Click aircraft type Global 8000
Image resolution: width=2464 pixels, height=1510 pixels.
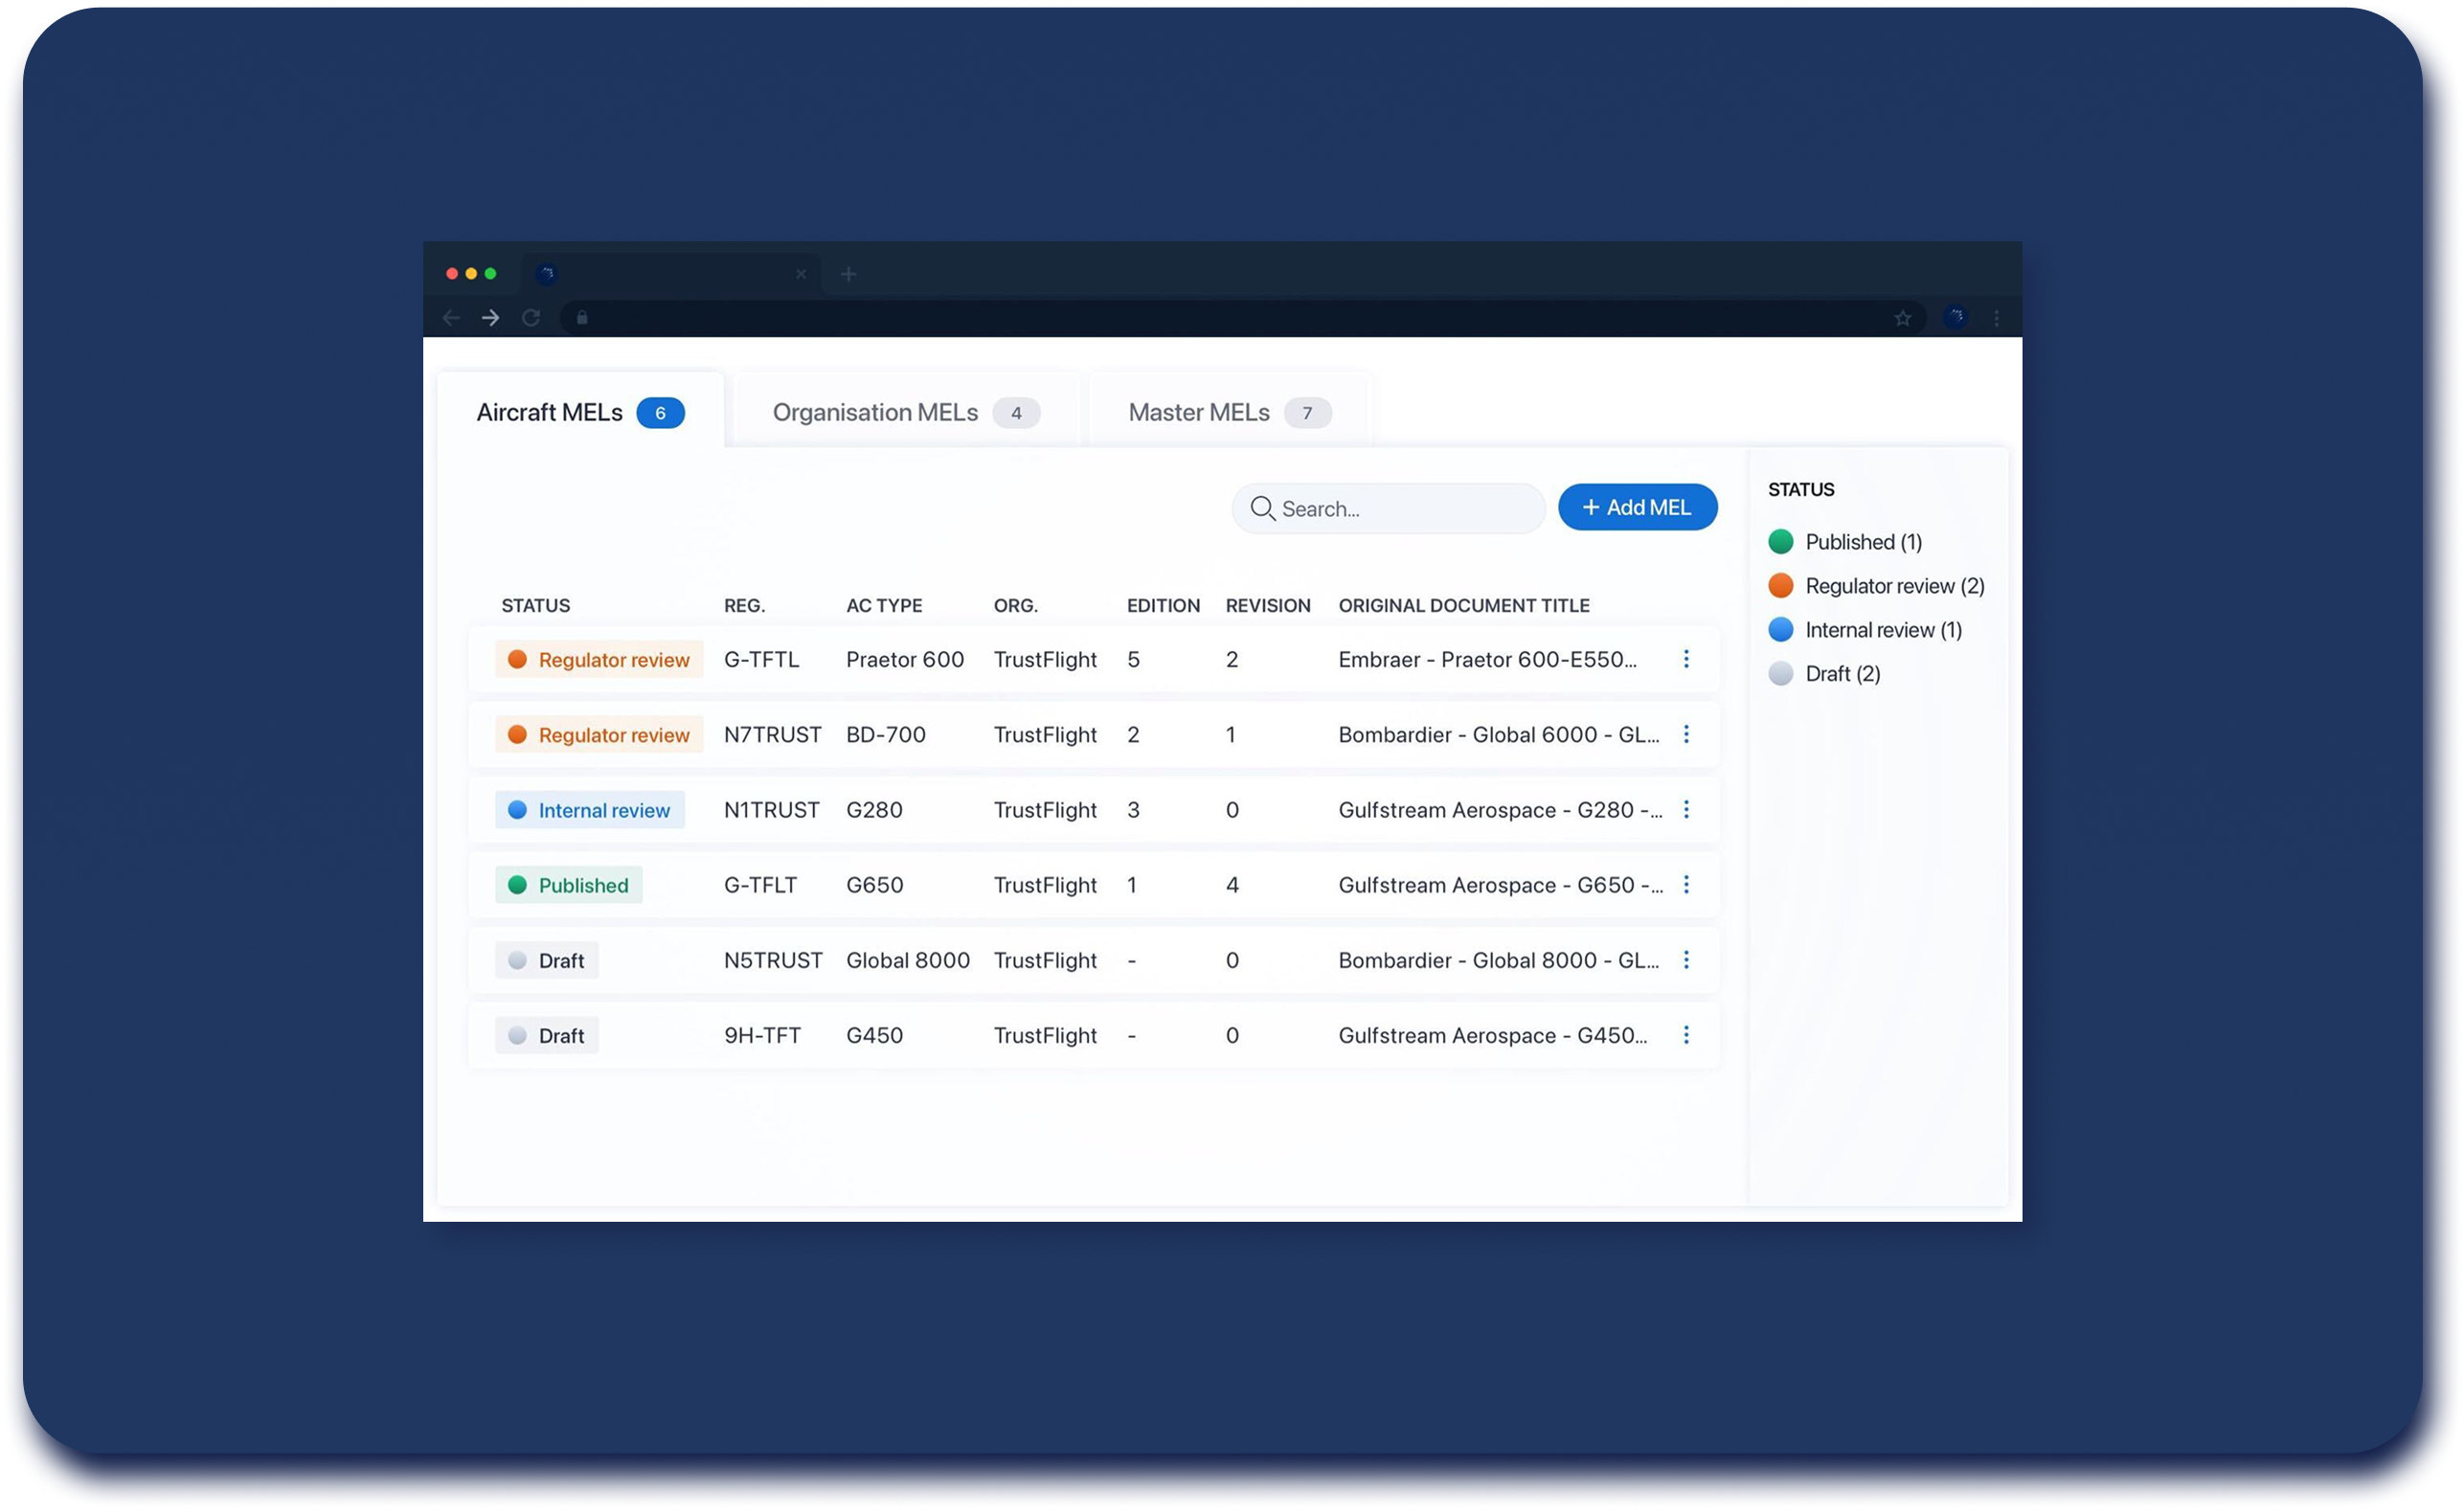pos(908,960)
